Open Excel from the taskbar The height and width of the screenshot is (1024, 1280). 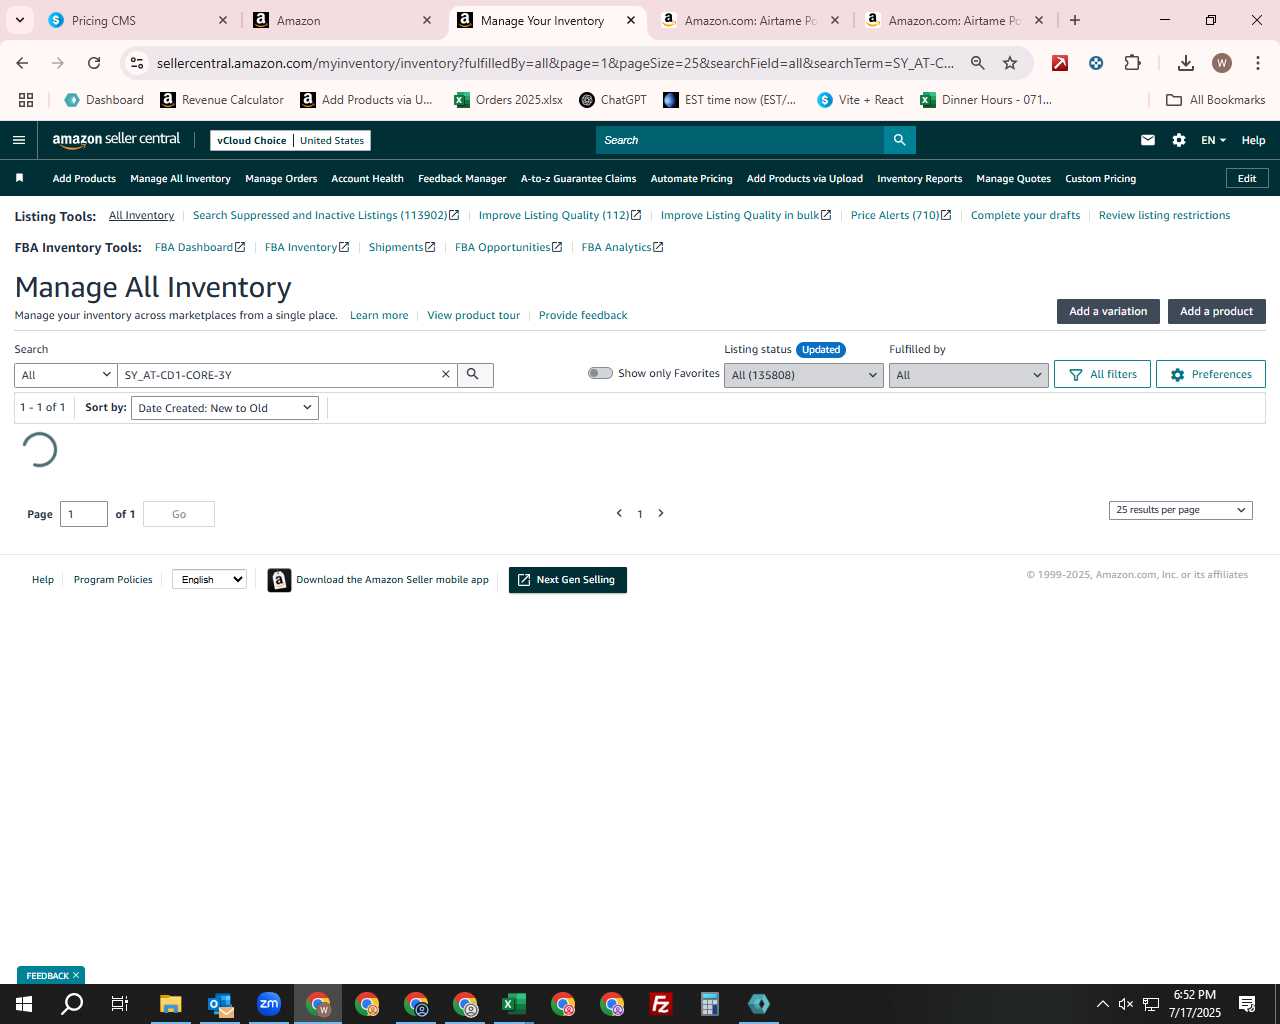513,1004
